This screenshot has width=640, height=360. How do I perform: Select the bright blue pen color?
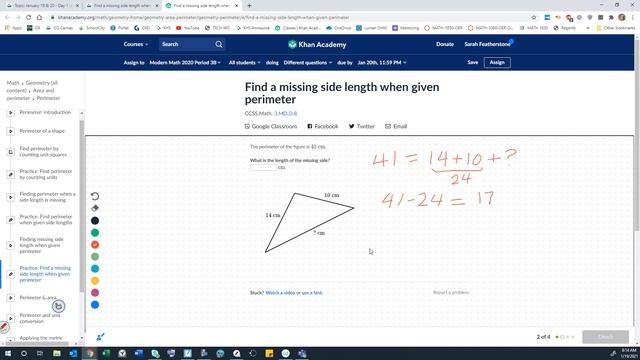[x=95, y=304]
